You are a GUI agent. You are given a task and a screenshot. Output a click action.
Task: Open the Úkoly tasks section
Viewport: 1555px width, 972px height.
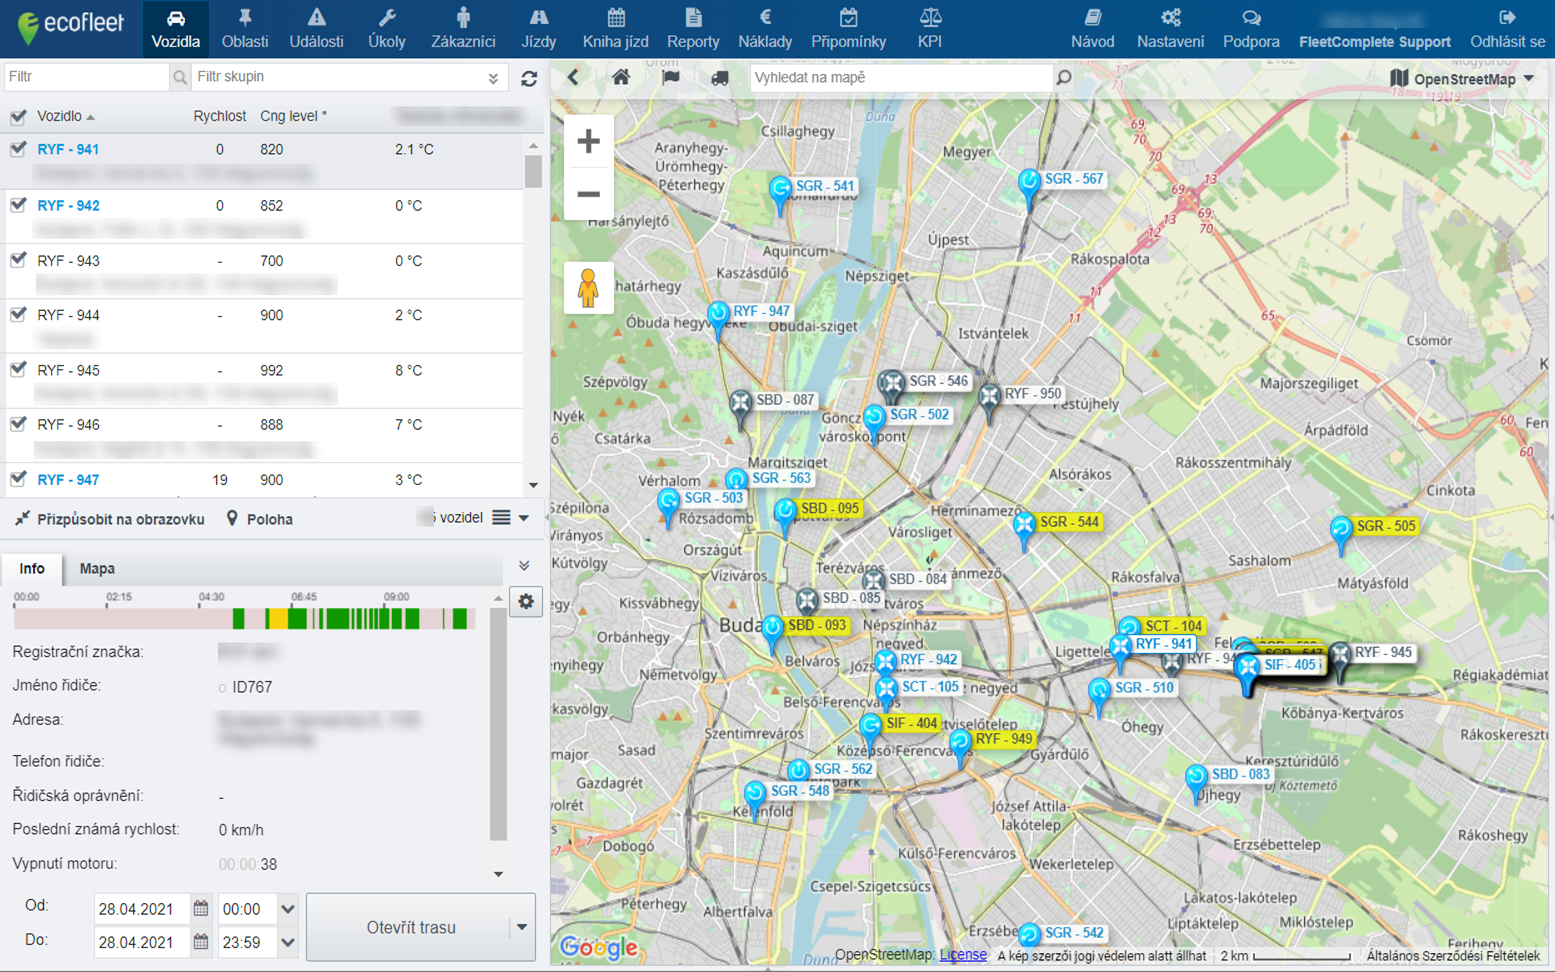387,28
